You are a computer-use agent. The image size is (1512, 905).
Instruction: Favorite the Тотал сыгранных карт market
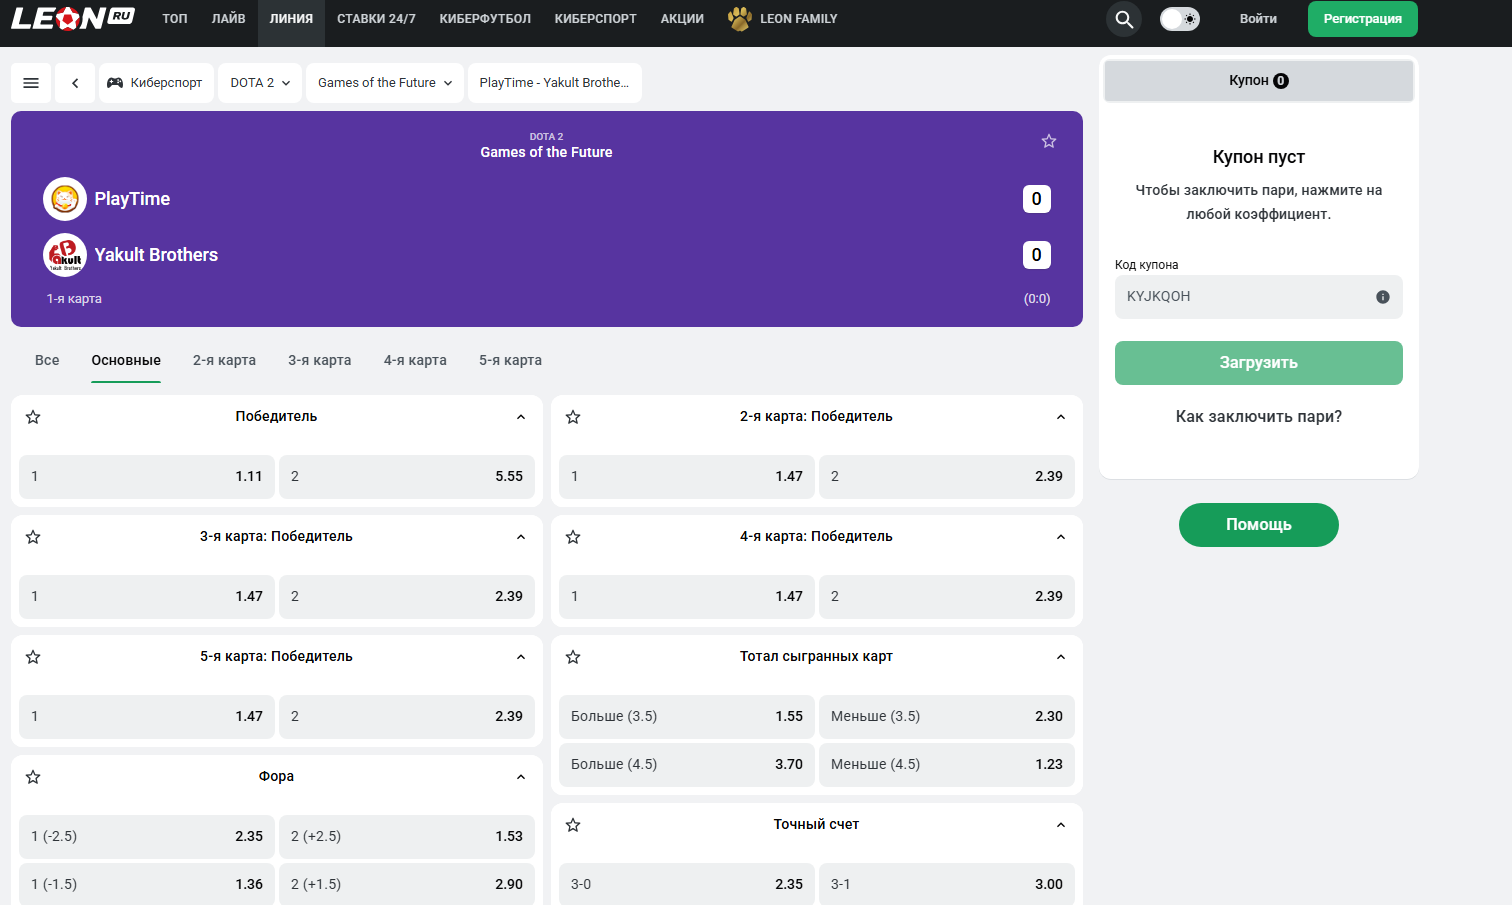pos(573,657)
